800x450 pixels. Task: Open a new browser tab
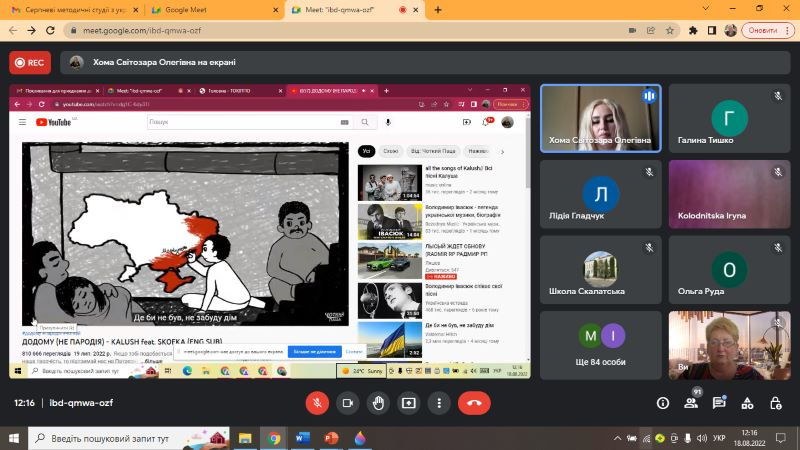pyautogui.click(x=438, y=10)
